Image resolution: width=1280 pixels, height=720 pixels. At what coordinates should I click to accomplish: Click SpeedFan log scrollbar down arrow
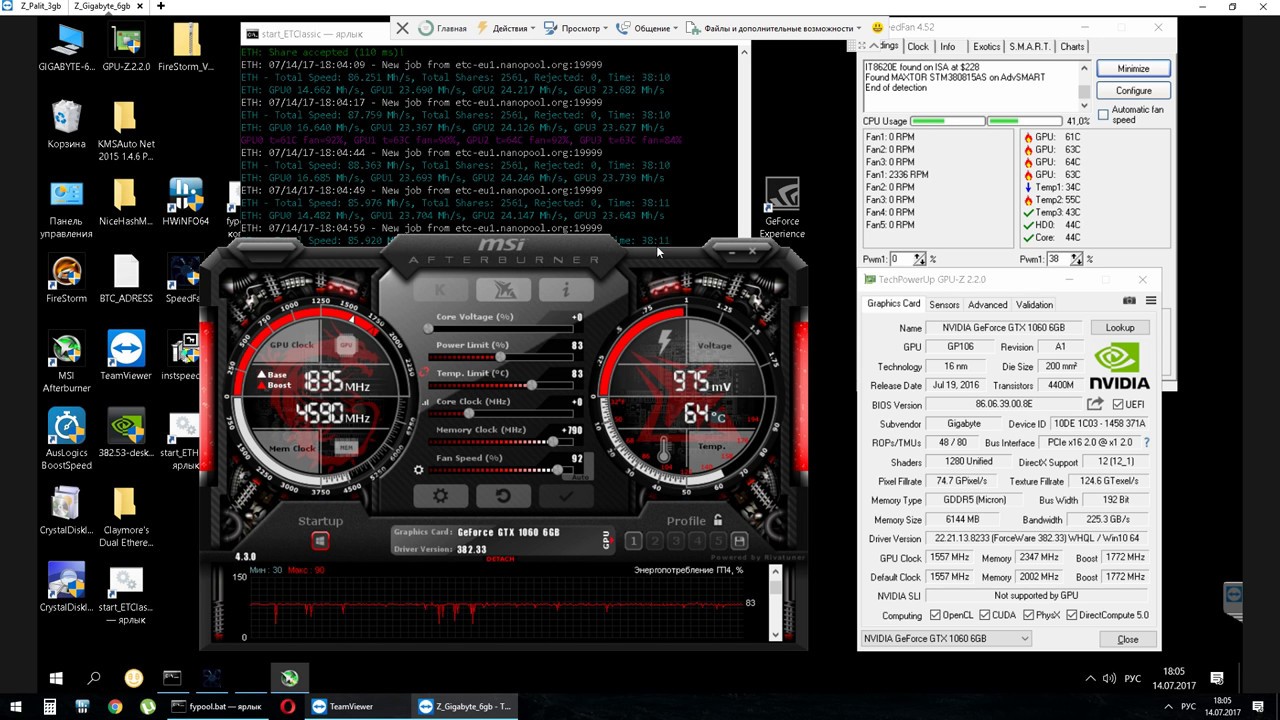click(x=1084, y=104)
